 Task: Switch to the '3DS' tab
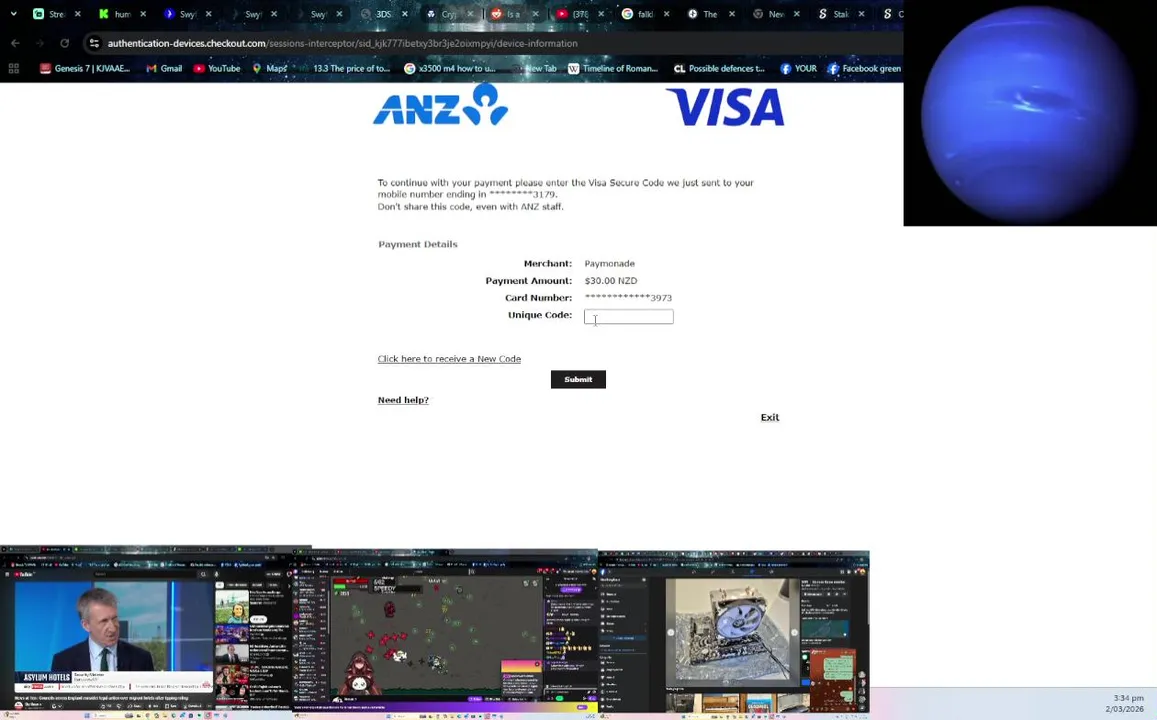376,14
